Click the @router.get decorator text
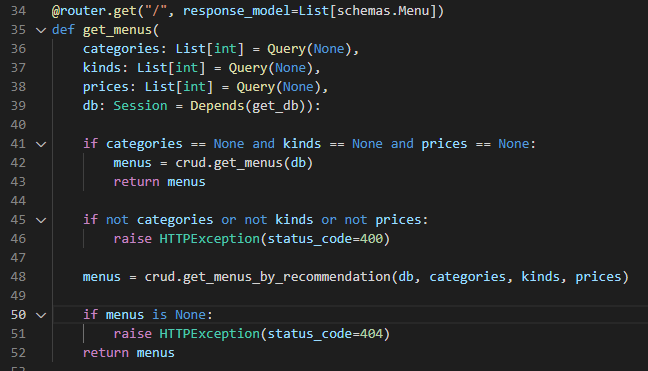 94,11
